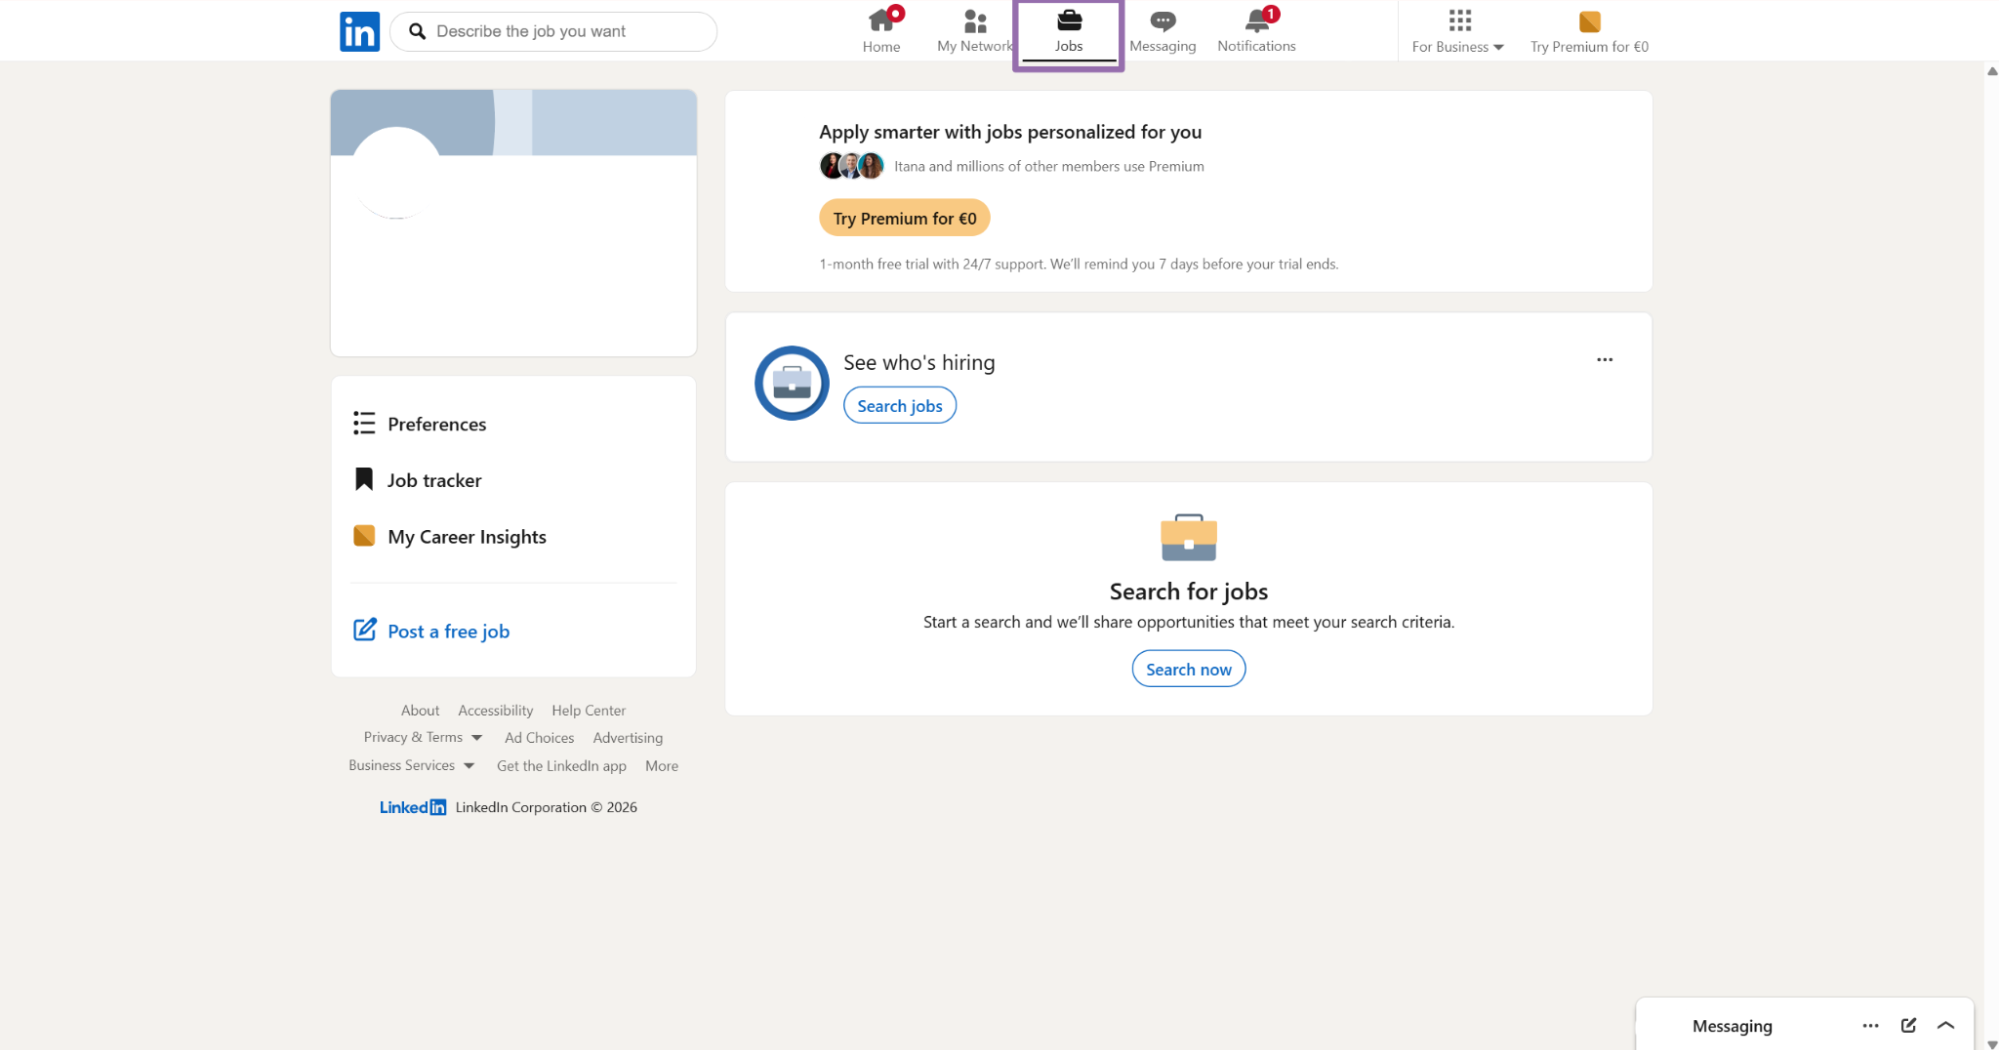Click the Try Premium for €0 nav label
Viewport: 1999px width, 1051px height.
(x=1589, y=47)
